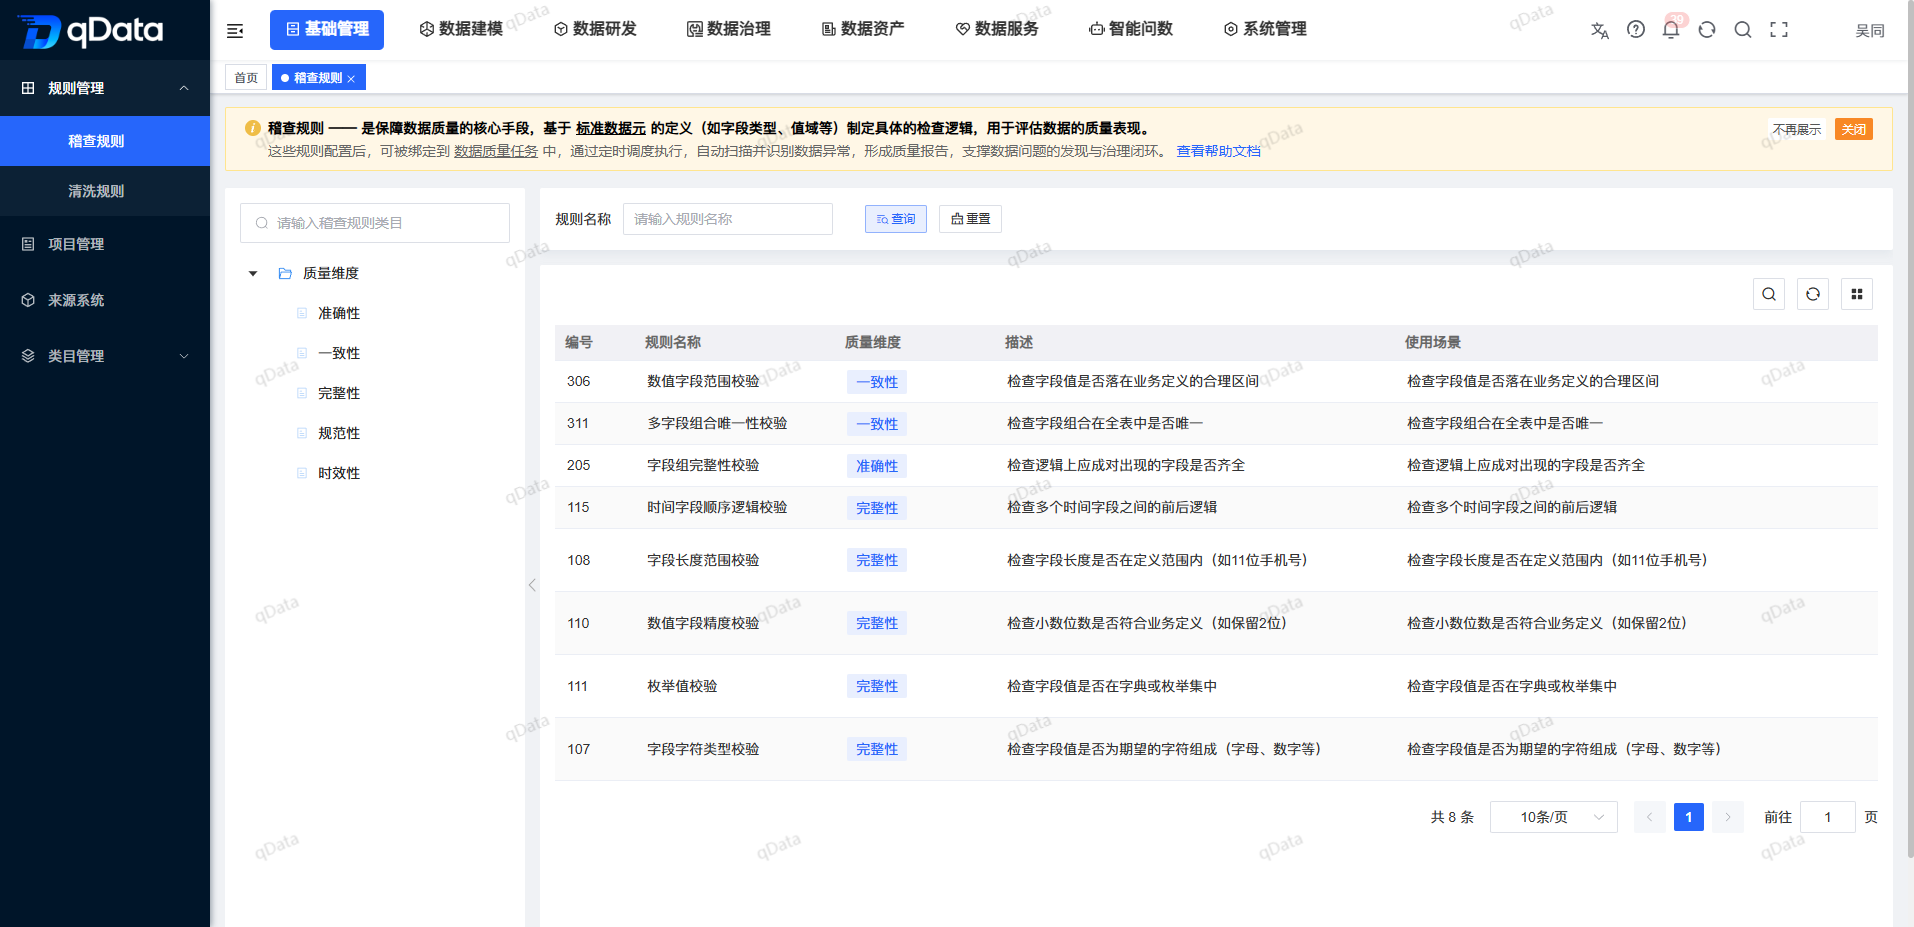Screen dimensions: 1914x927
Task: Open the 吴同 user menu
Action: pyautogui.click(x=1869, y=31)
